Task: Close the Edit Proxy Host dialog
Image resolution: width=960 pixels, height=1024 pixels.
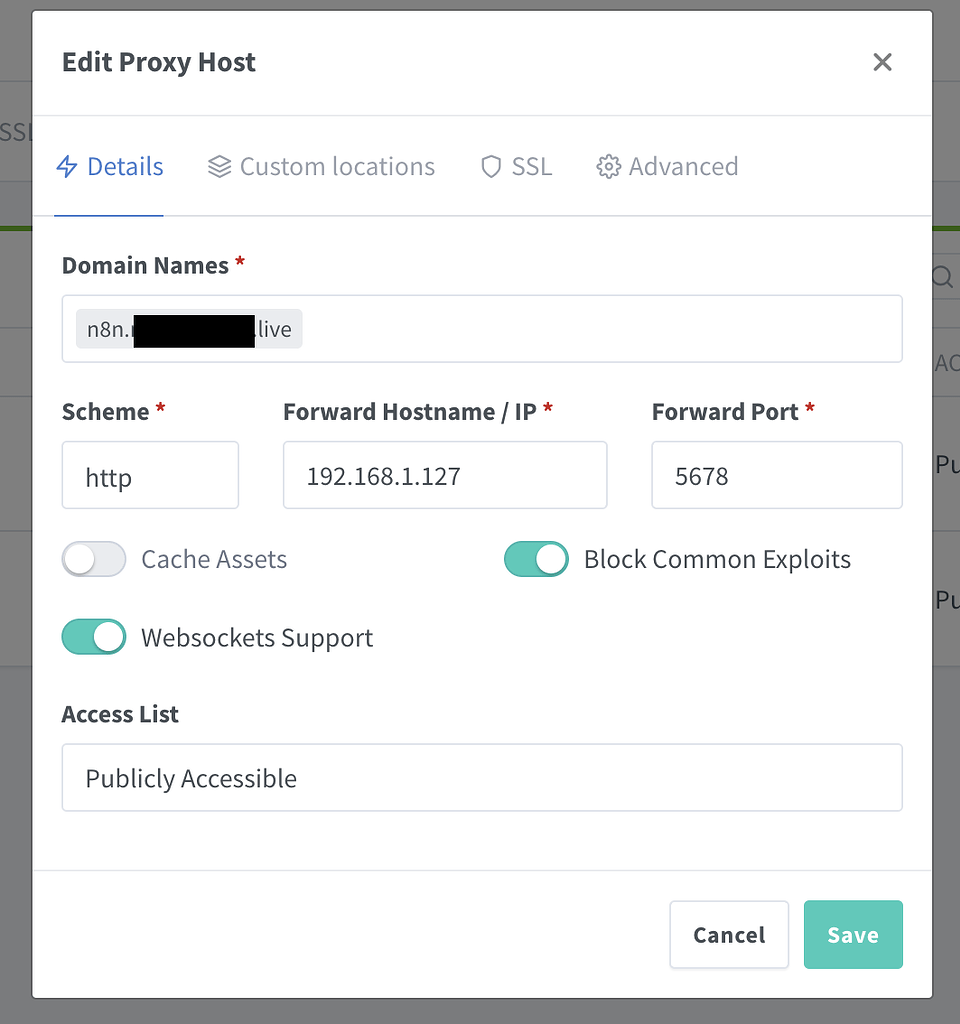Action: tap(882, 62)
